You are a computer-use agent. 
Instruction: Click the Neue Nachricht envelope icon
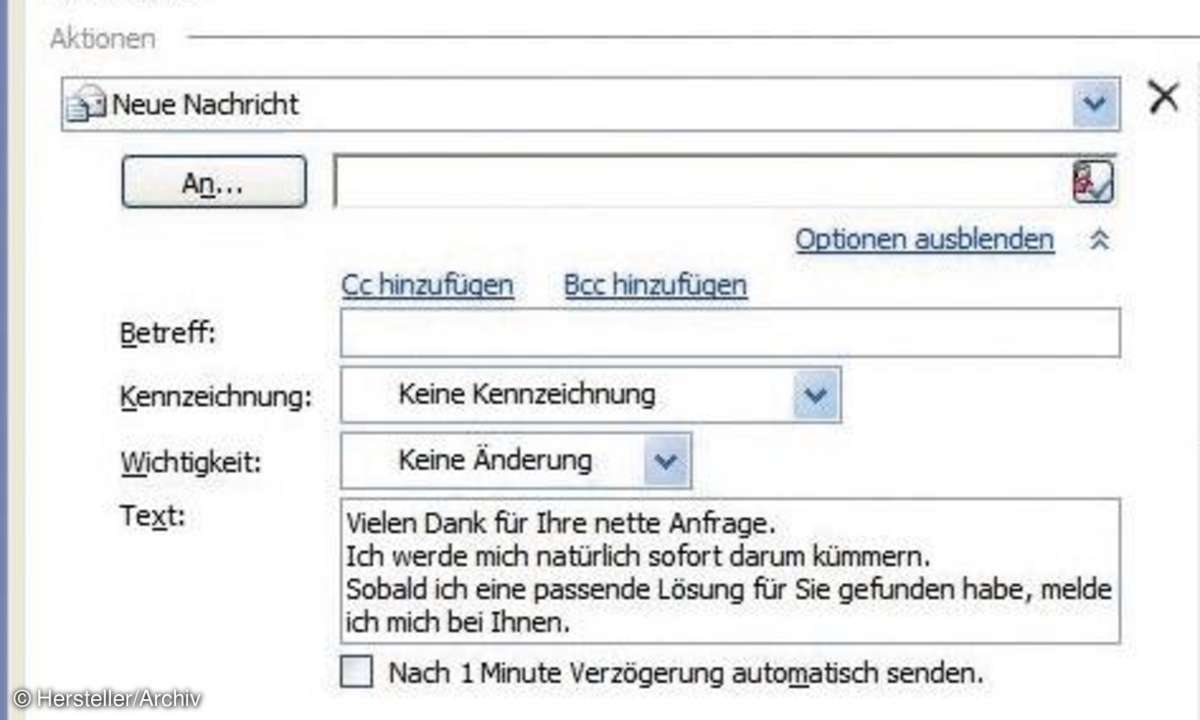[x=86, y=104]
